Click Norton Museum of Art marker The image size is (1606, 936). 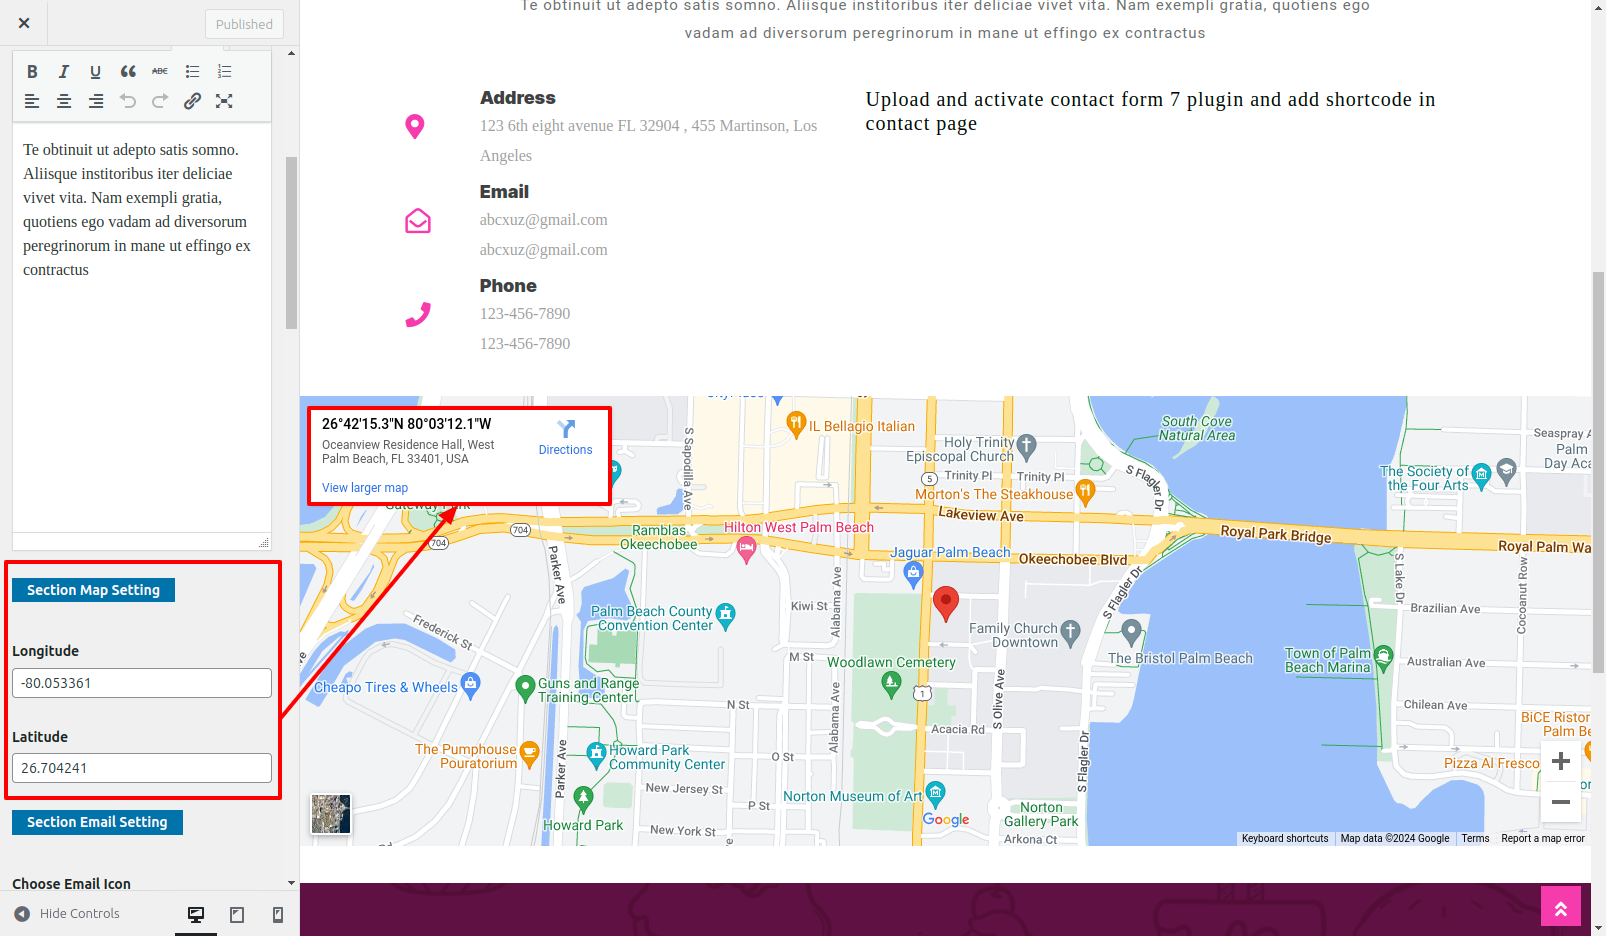click(x=935, y=794)
